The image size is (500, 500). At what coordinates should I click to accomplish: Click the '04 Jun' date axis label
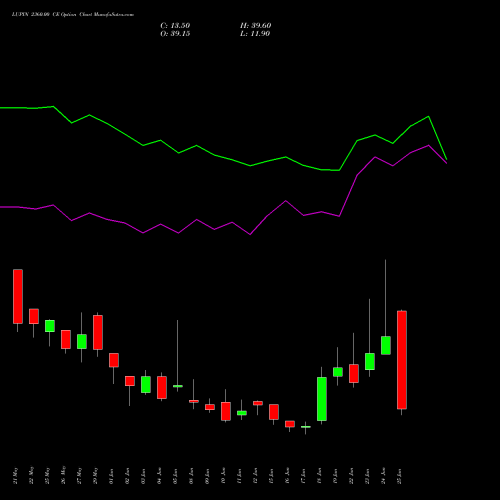159,476
